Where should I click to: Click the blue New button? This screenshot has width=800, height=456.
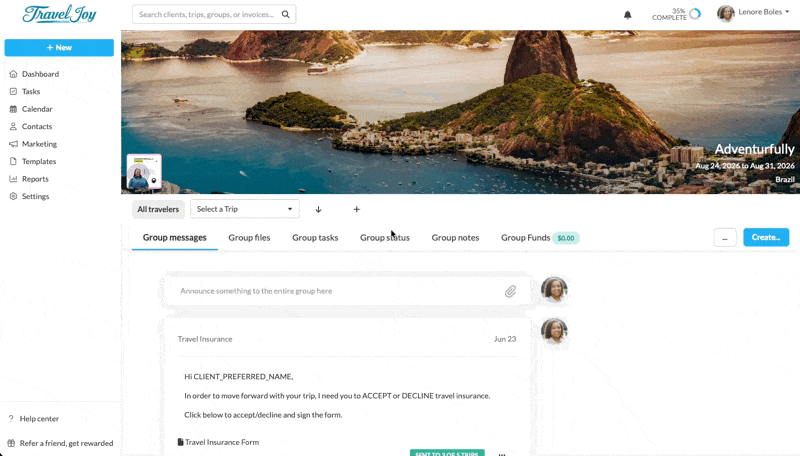tap(59, 47)
